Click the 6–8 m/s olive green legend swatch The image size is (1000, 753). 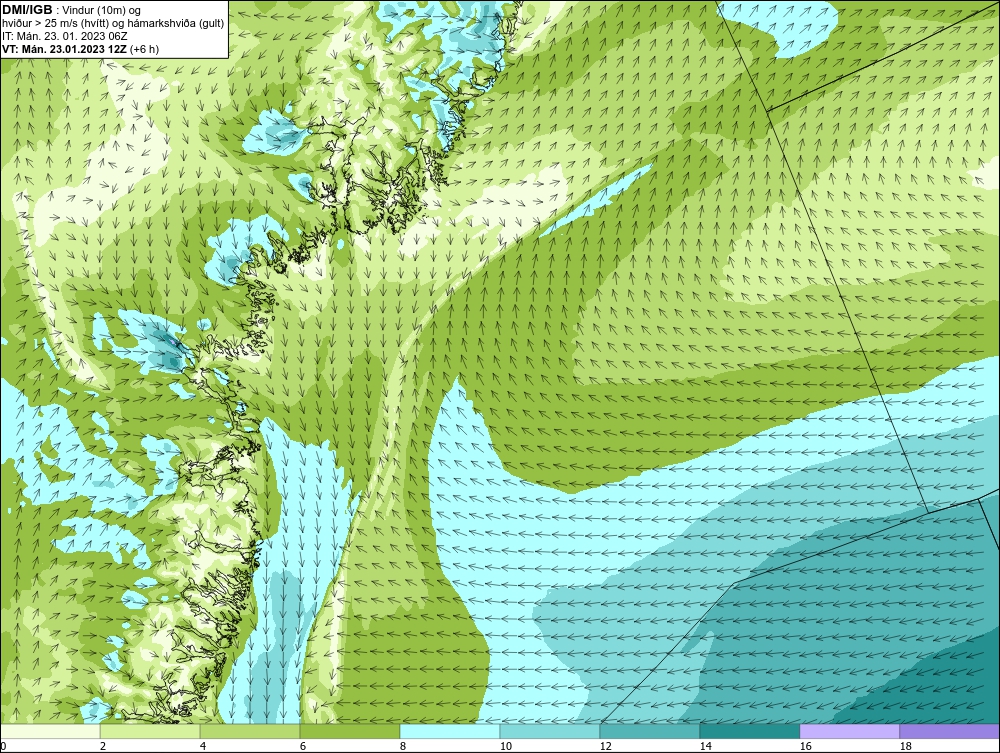tap(349, 731)
